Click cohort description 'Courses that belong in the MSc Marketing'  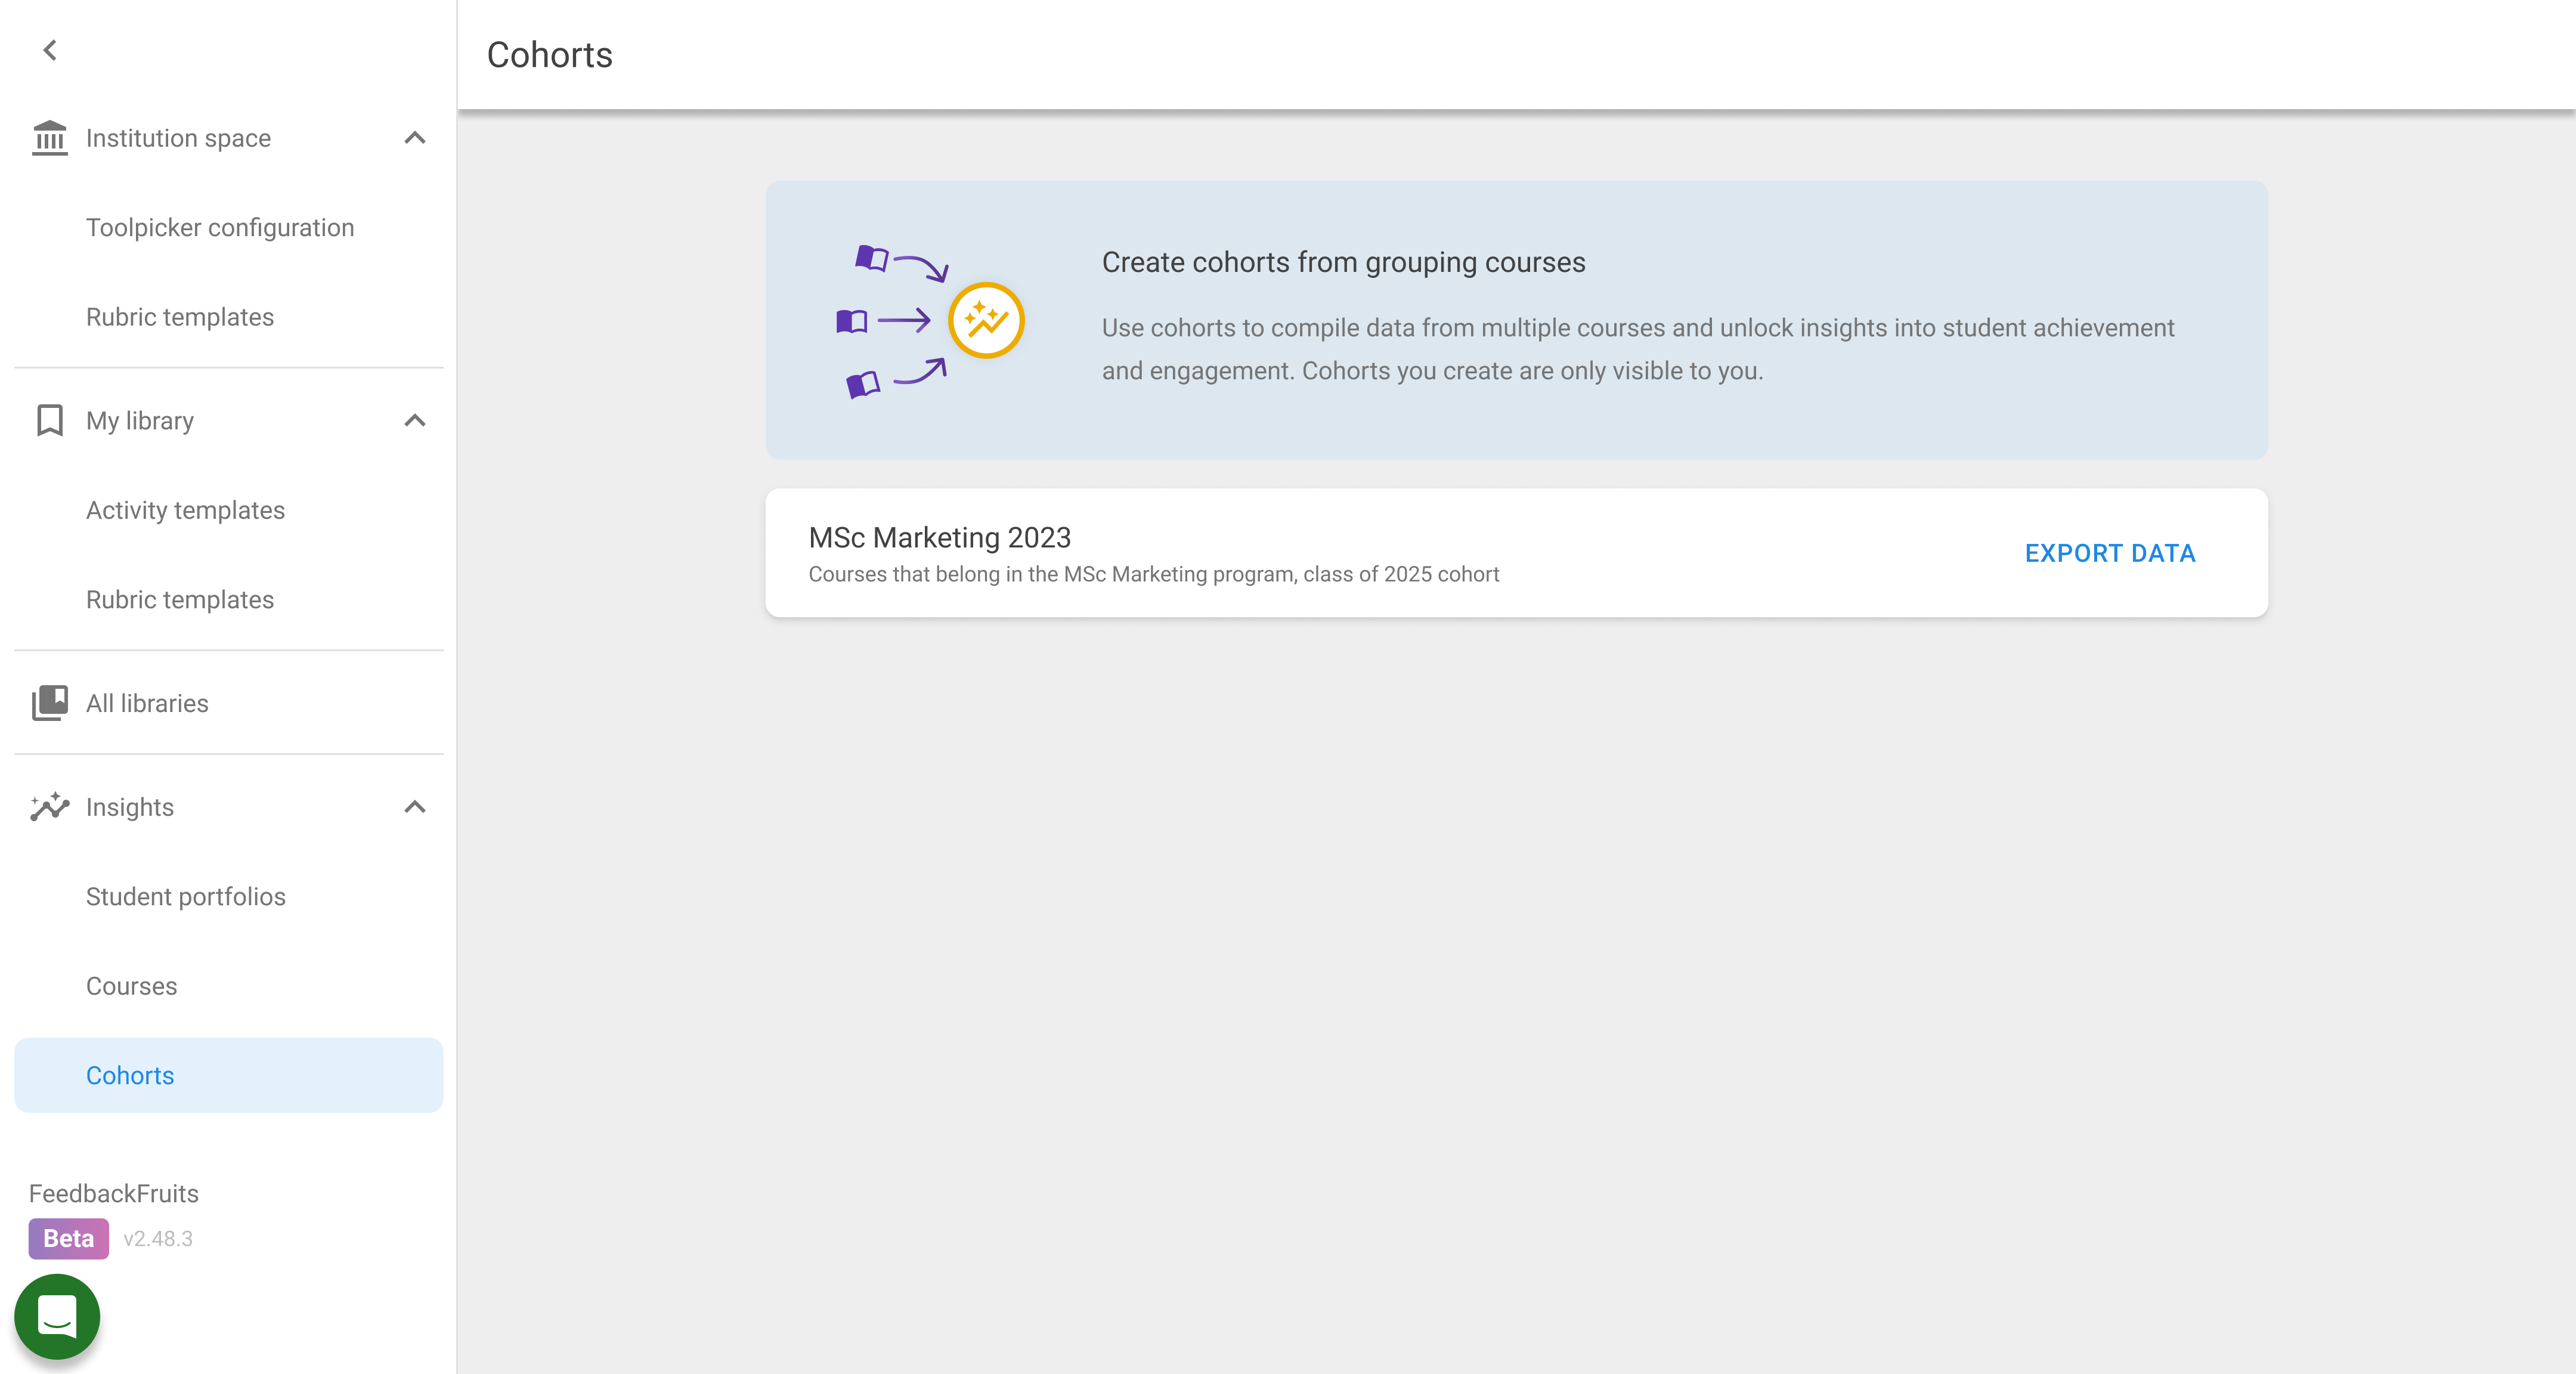(x=1154, y=575)
